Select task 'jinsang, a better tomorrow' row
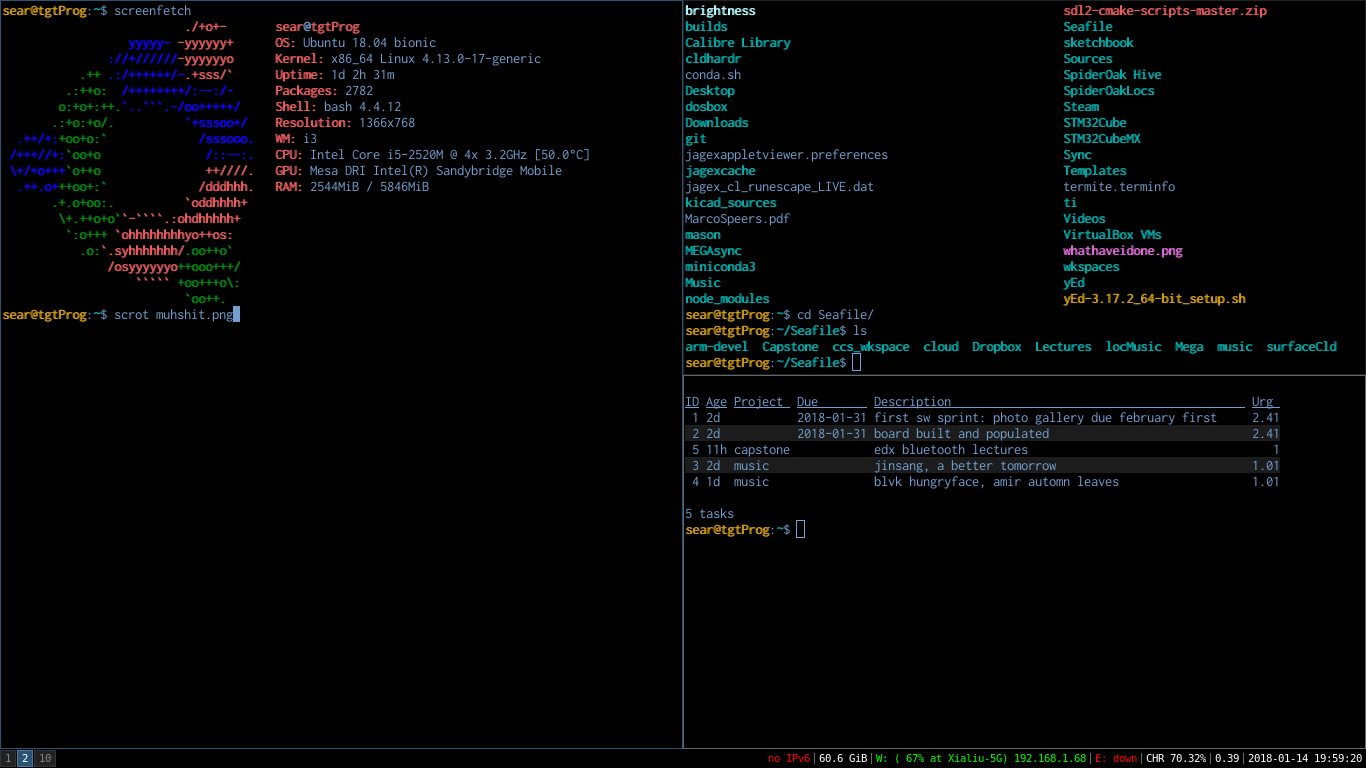 [982, 466]
